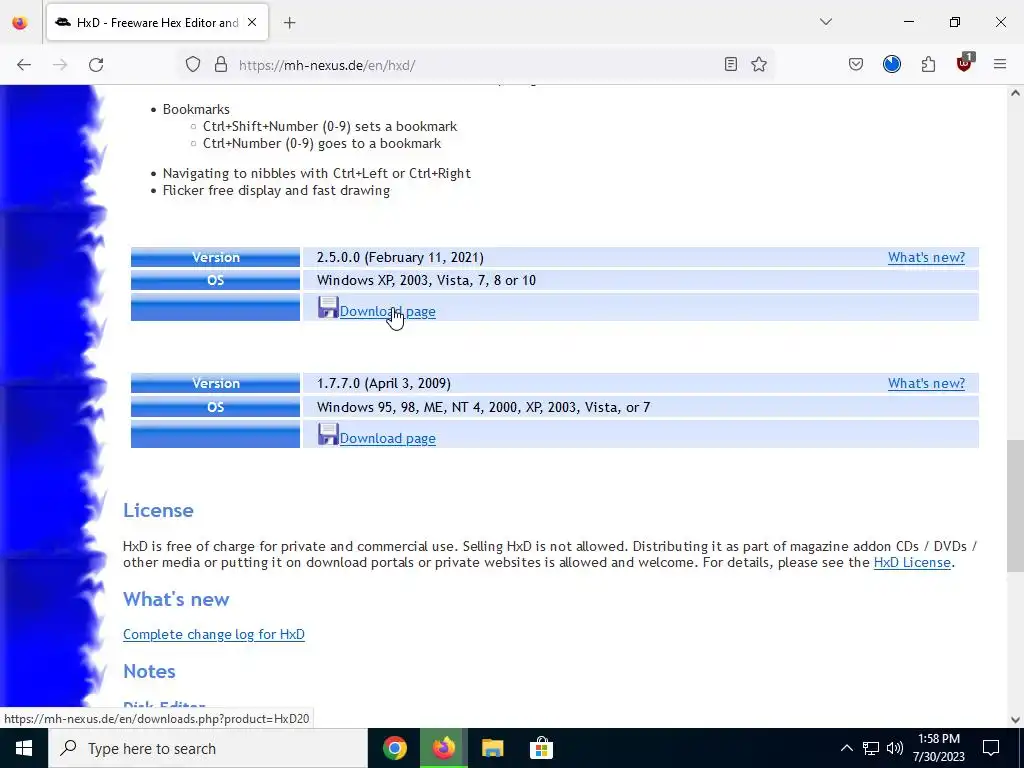Screen dimensions: 1024x768
Task: Open the Windows Start menu
Action: click(x=24, y=748)
